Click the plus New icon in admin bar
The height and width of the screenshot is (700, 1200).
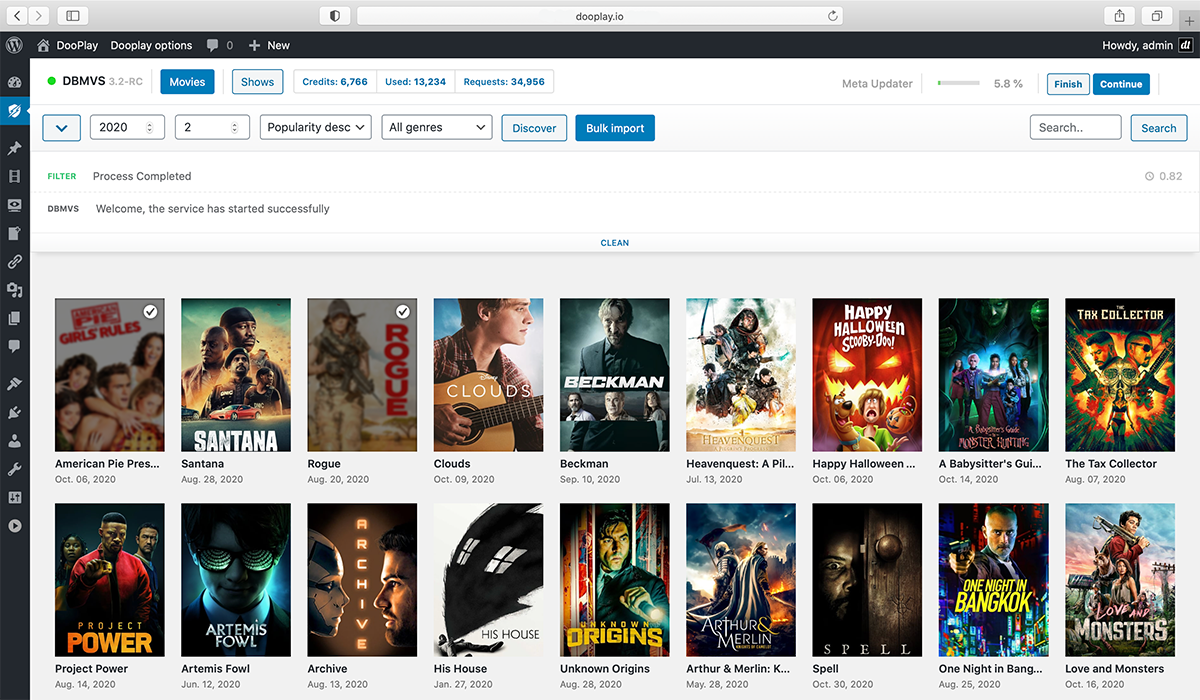pos(254,45)
